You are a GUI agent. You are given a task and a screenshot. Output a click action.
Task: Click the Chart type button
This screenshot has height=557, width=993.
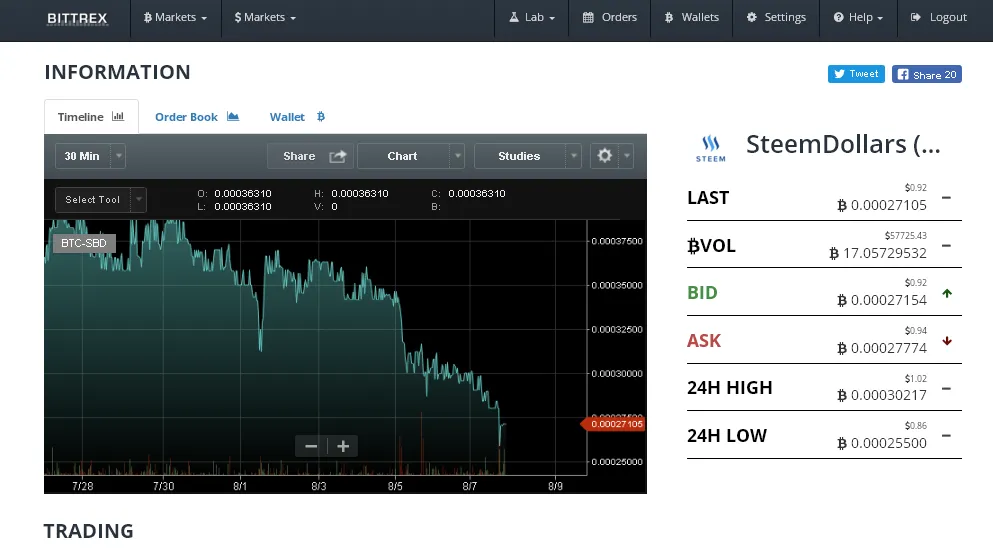[x=403, y=156]
